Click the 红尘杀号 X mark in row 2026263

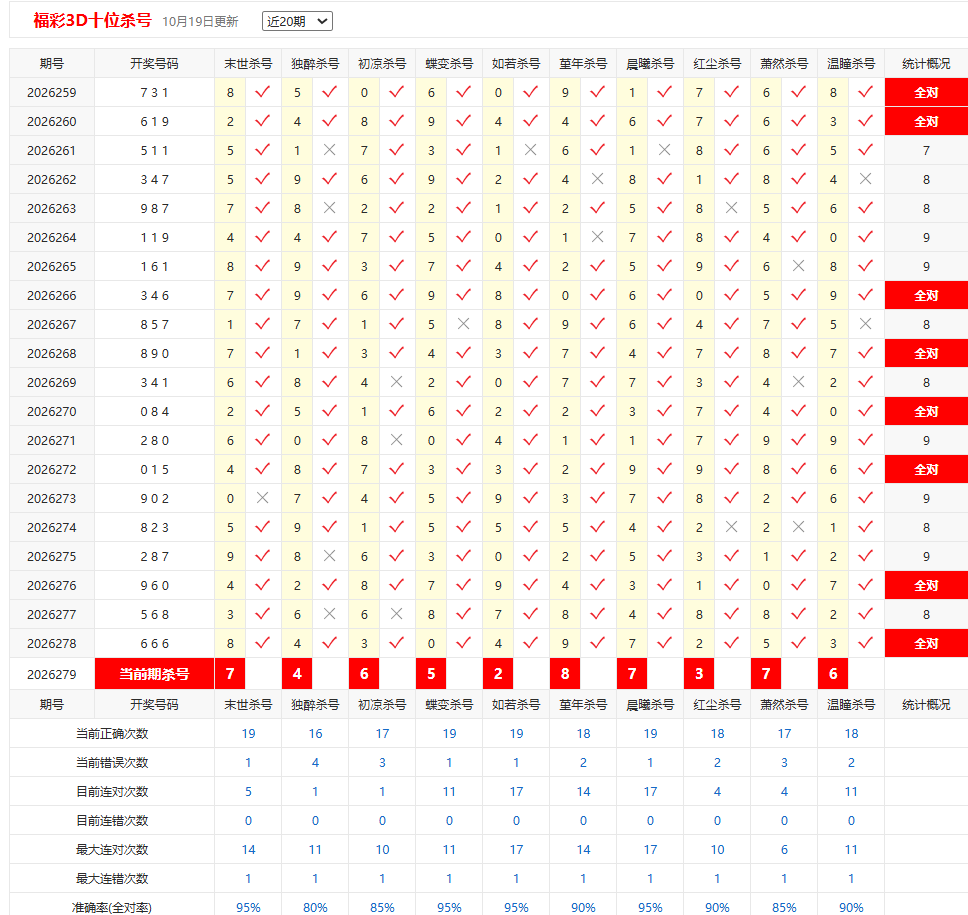[x=732, y=208]
